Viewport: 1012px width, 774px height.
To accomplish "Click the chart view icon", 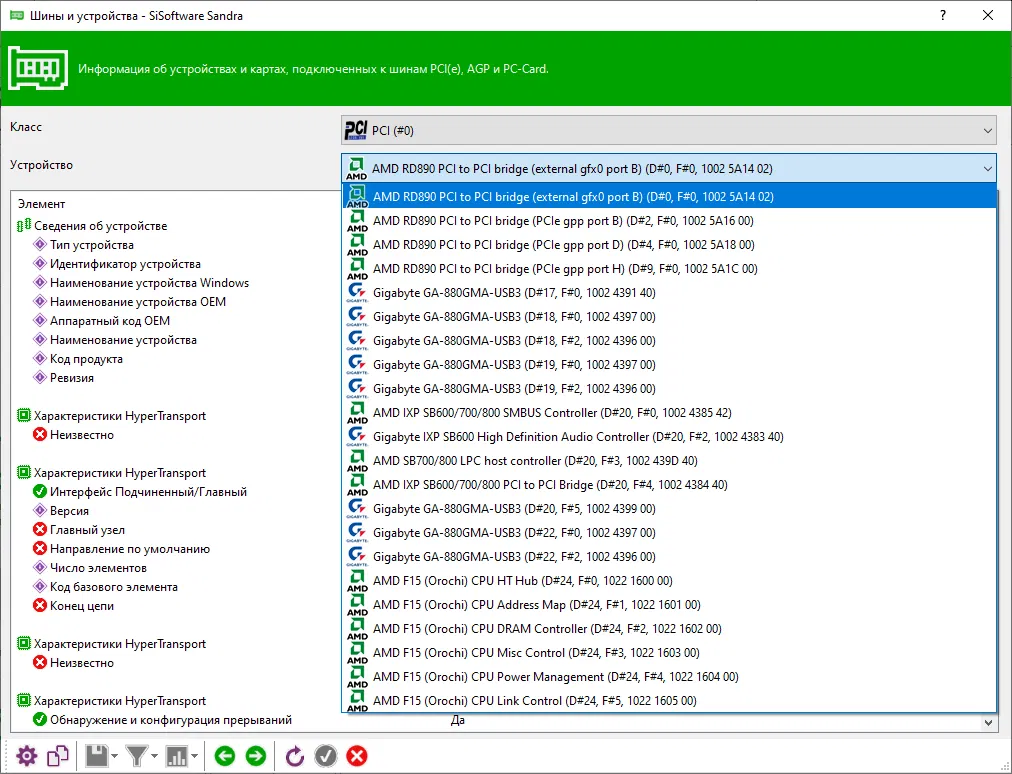I will pyautogui.click(x=177, y=756).
